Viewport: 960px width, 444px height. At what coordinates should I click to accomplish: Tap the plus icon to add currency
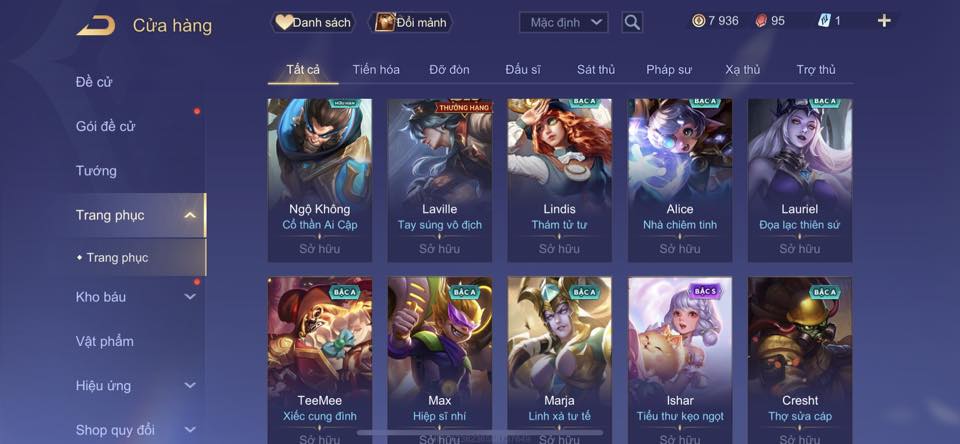click(883, 21)
